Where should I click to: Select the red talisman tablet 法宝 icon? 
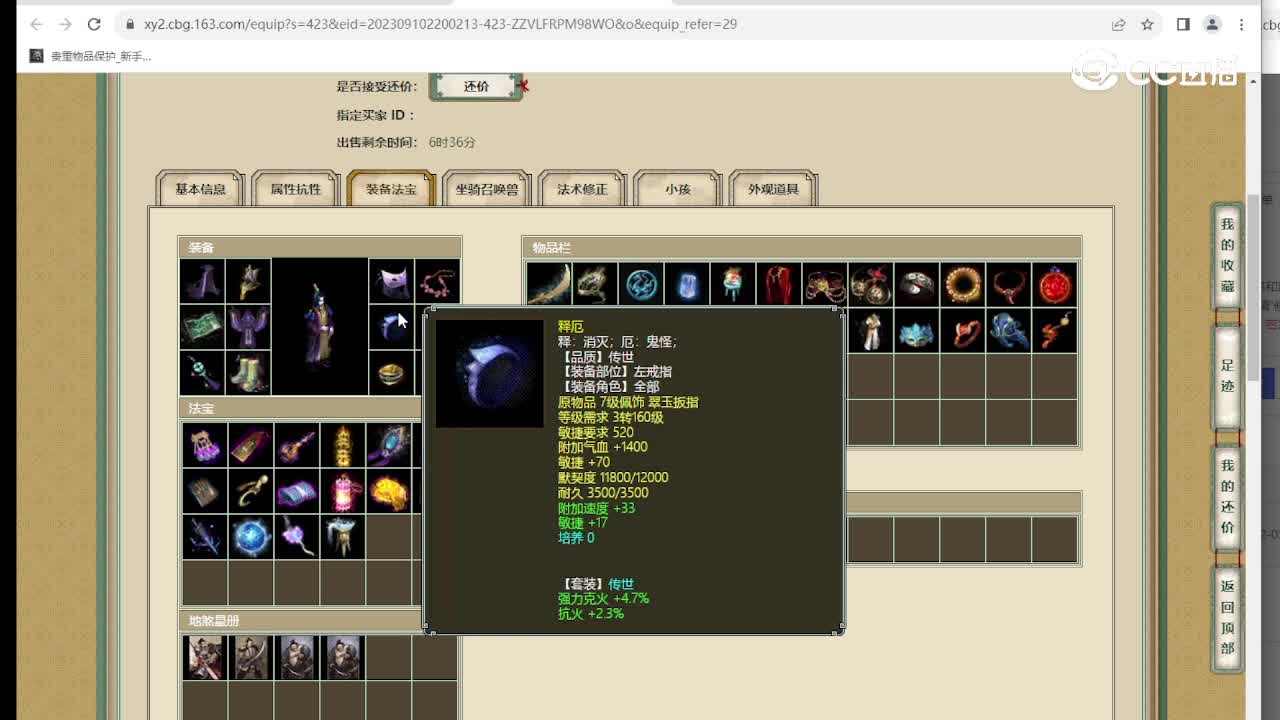coord(250,445)
